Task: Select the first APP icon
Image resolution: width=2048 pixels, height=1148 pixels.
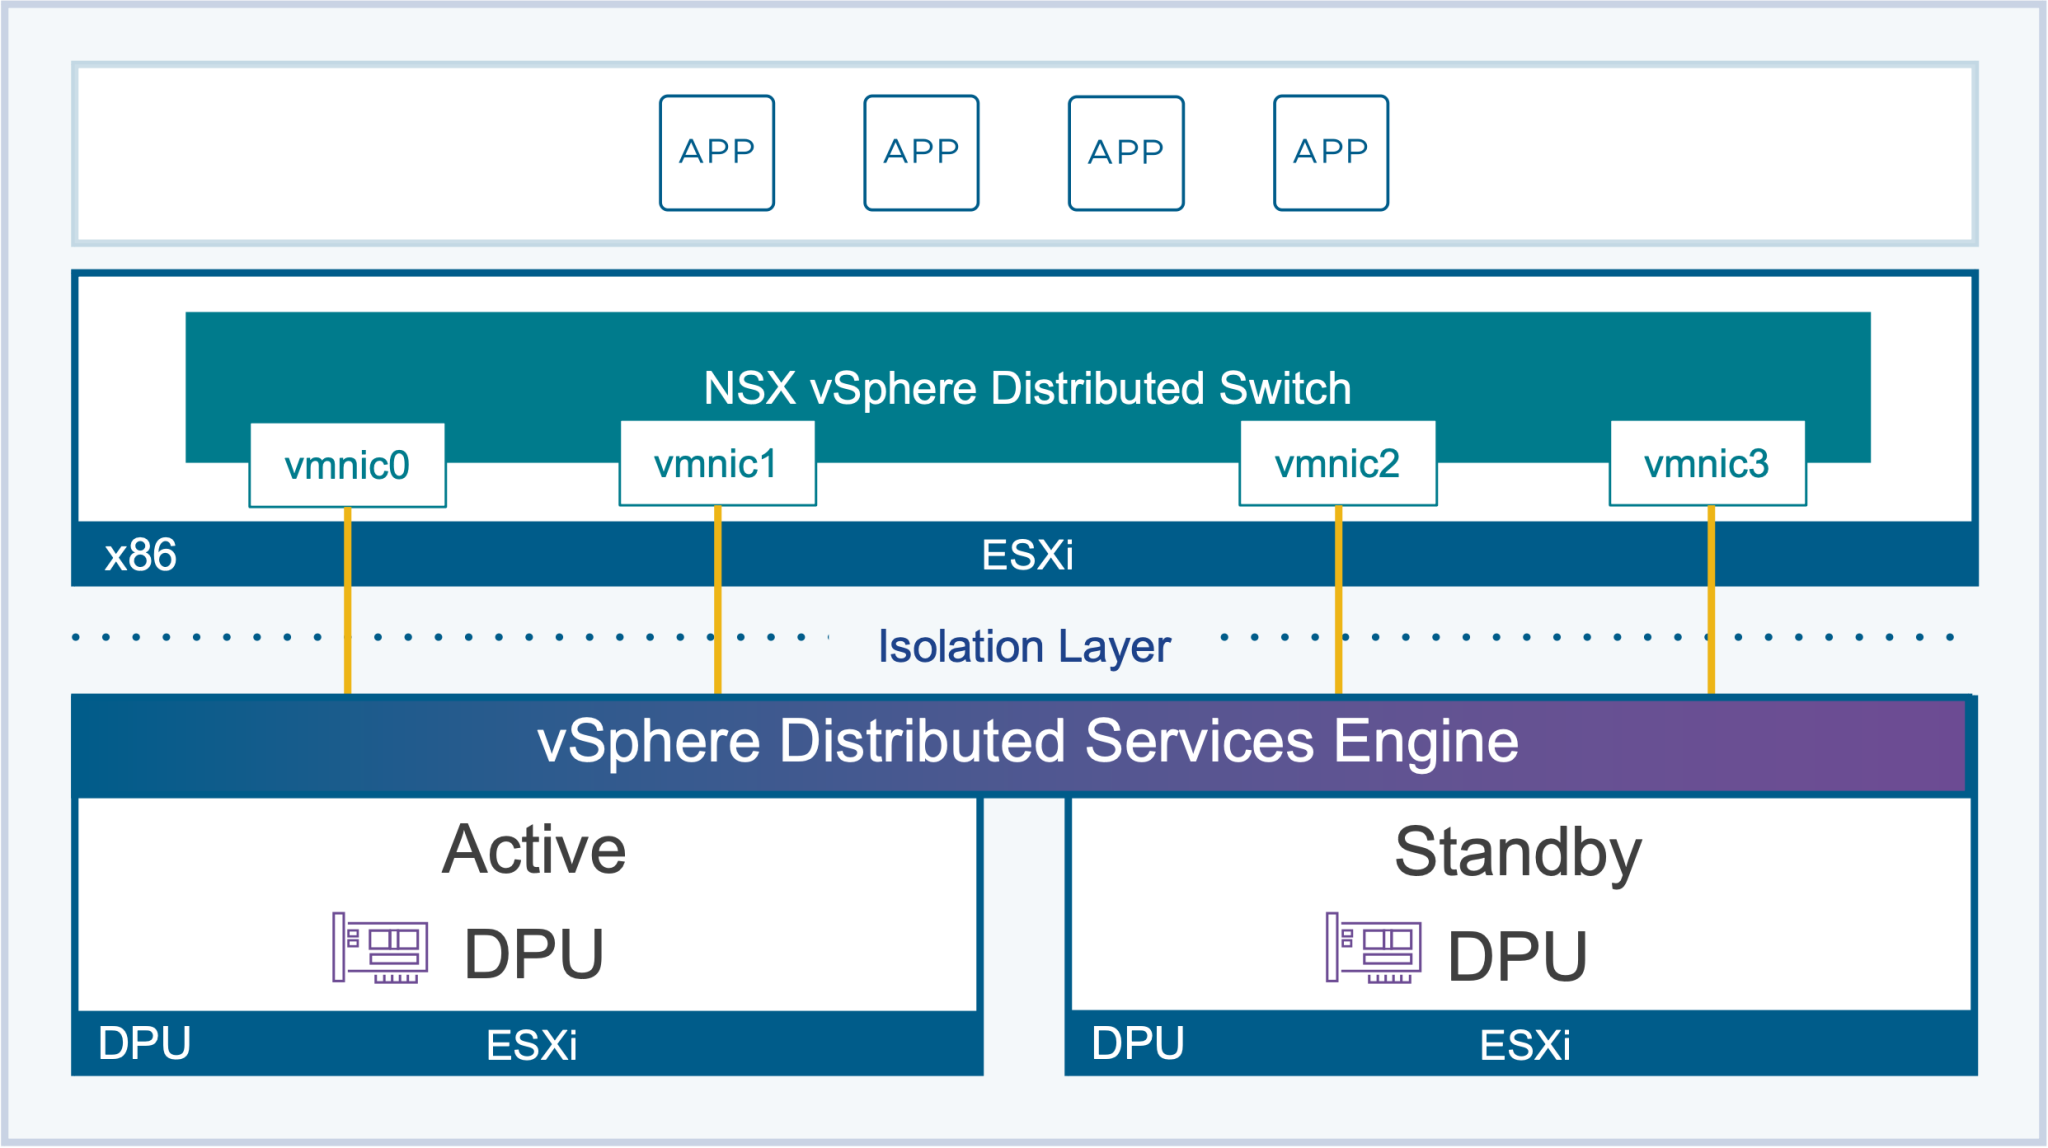Action: [x=716, y=150]
